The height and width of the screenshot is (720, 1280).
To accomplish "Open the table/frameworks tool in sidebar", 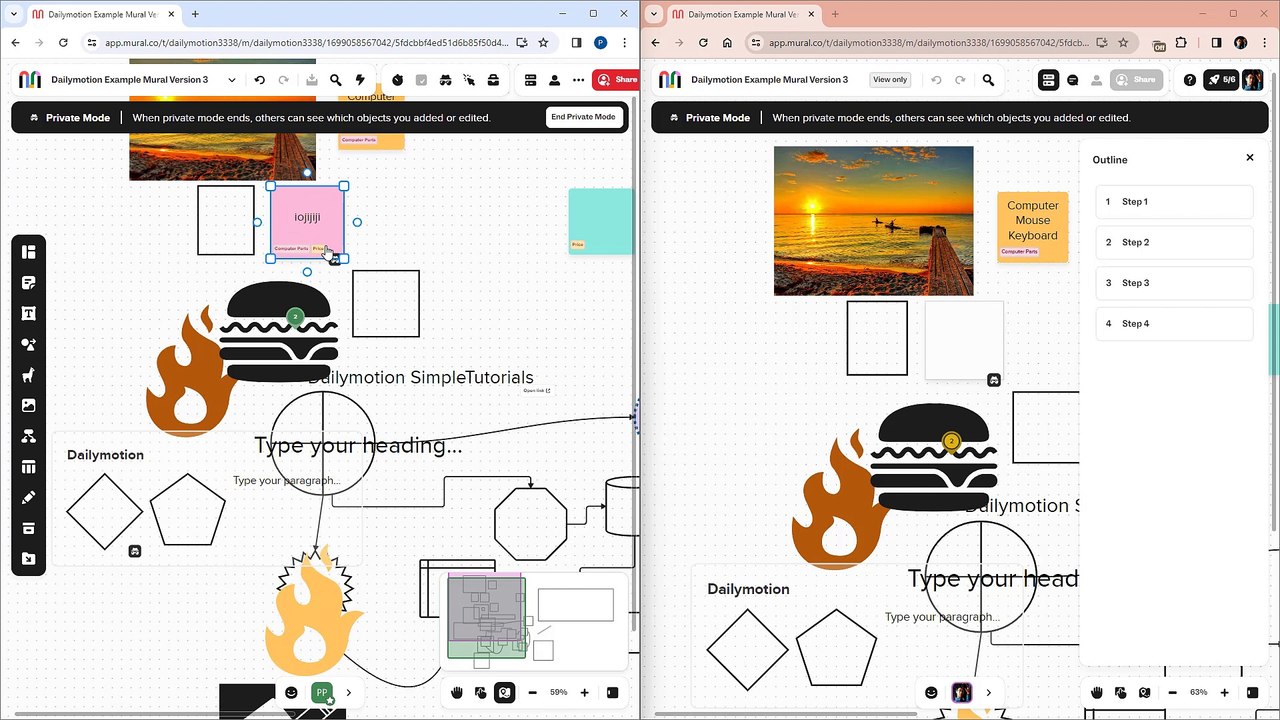I will (28, 467).
